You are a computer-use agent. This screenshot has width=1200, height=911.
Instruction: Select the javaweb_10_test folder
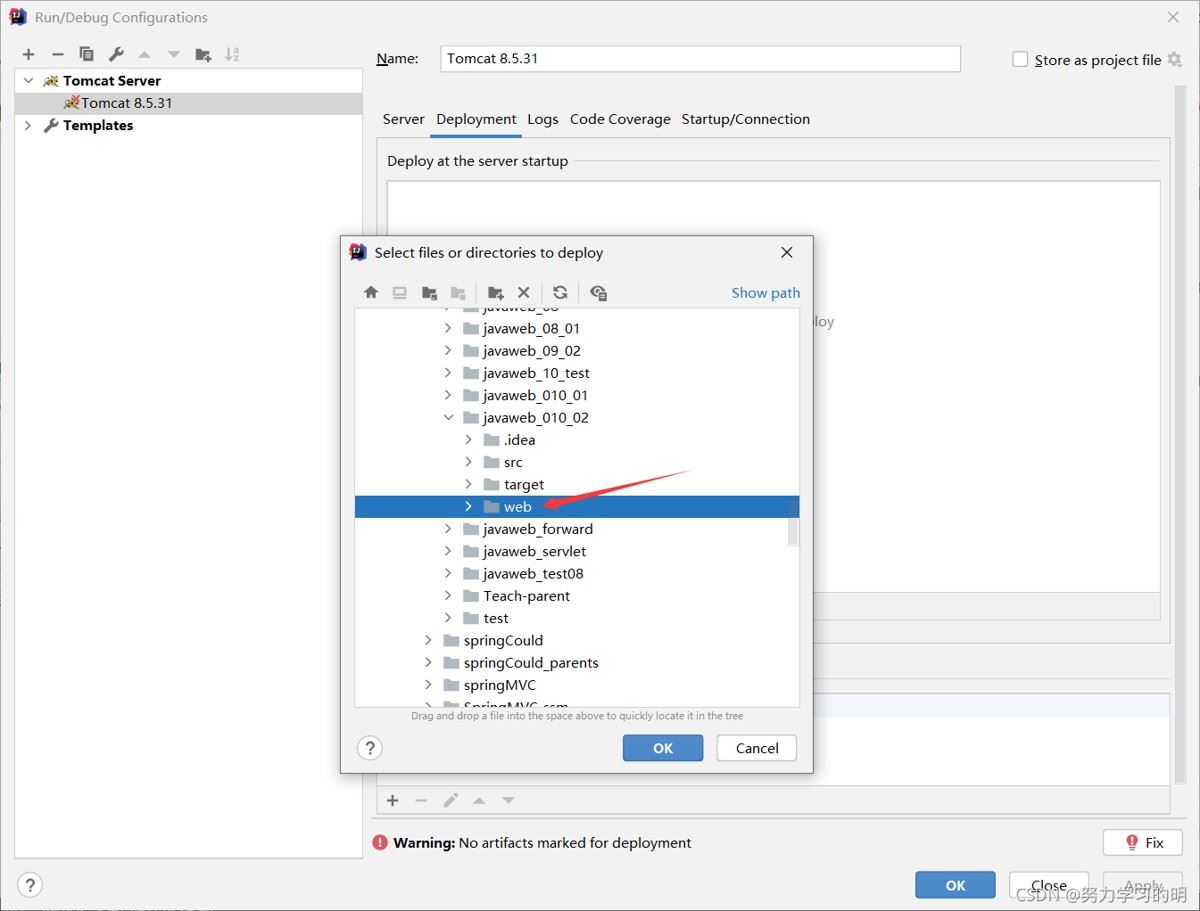[536, 373]
